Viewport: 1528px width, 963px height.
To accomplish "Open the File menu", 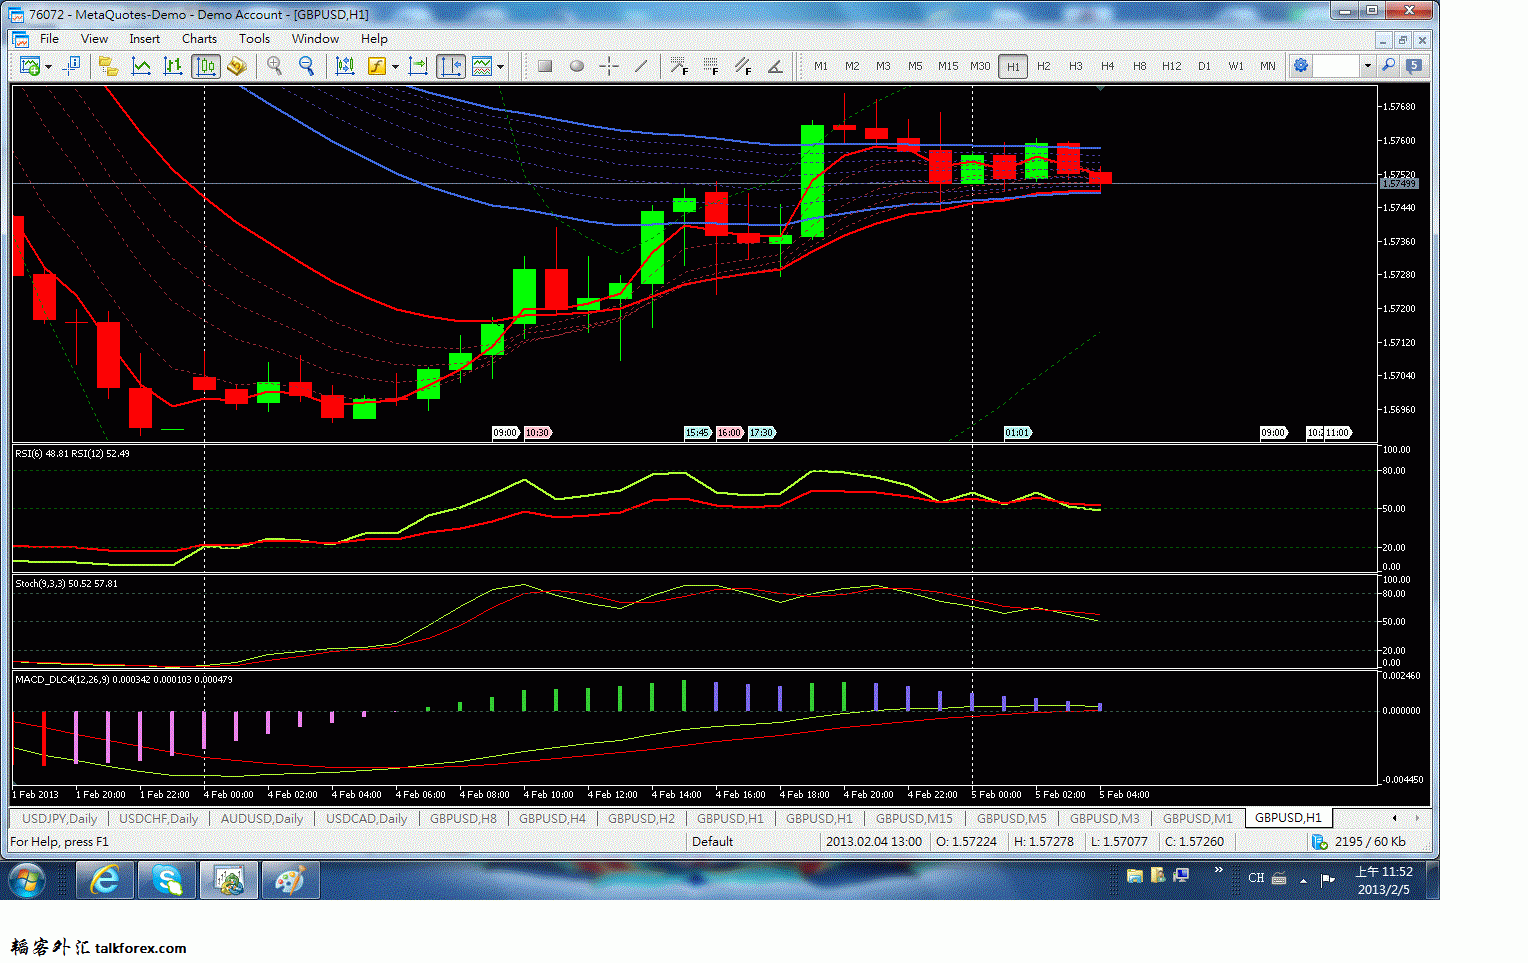I will tap(49, 39).
